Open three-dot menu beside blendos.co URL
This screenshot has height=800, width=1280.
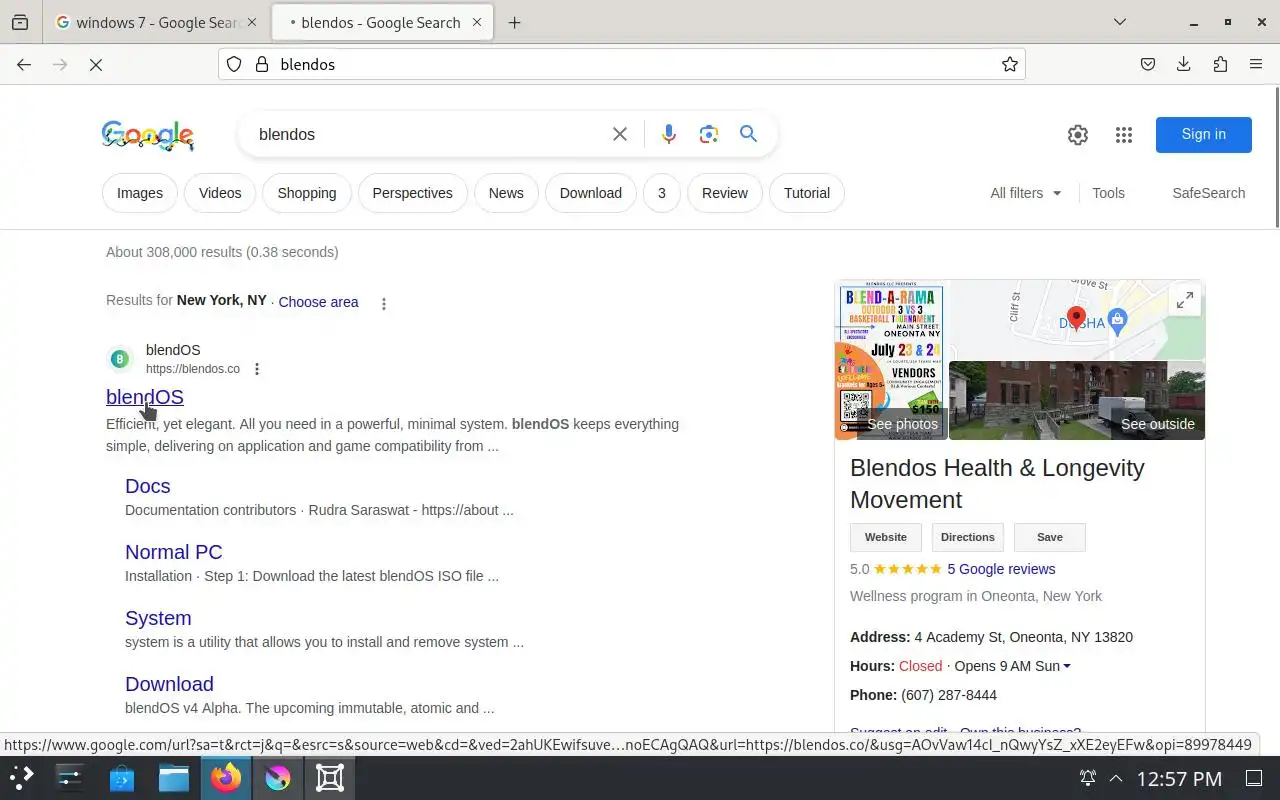(x=257, y=369)
